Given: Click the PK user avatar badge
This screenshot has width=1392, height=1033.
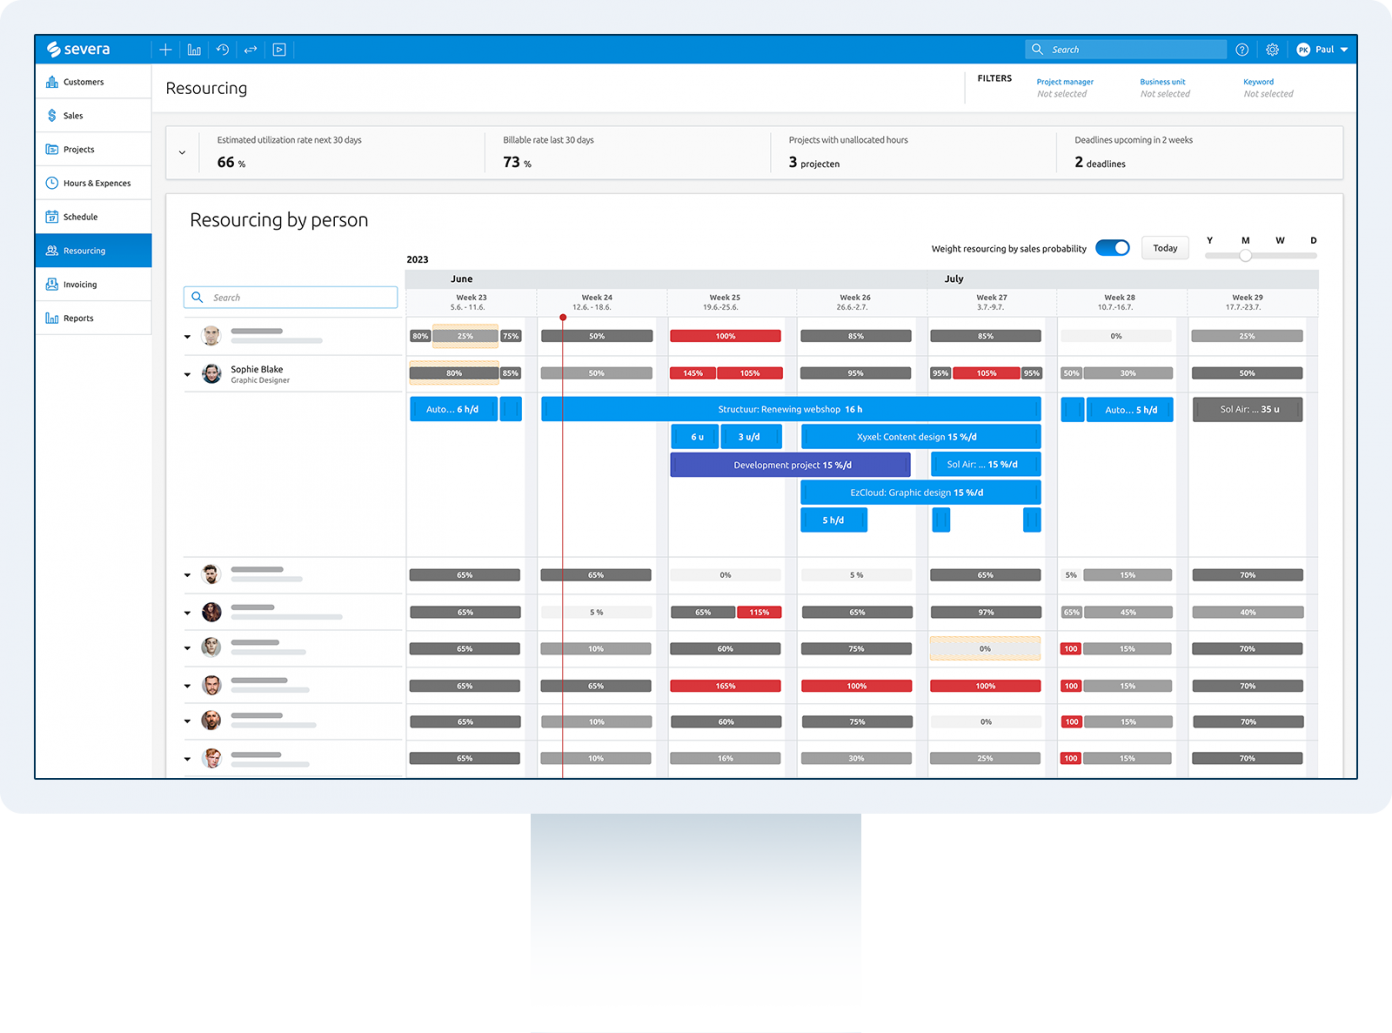Looking at the screenshot, I should [1303, 49].
